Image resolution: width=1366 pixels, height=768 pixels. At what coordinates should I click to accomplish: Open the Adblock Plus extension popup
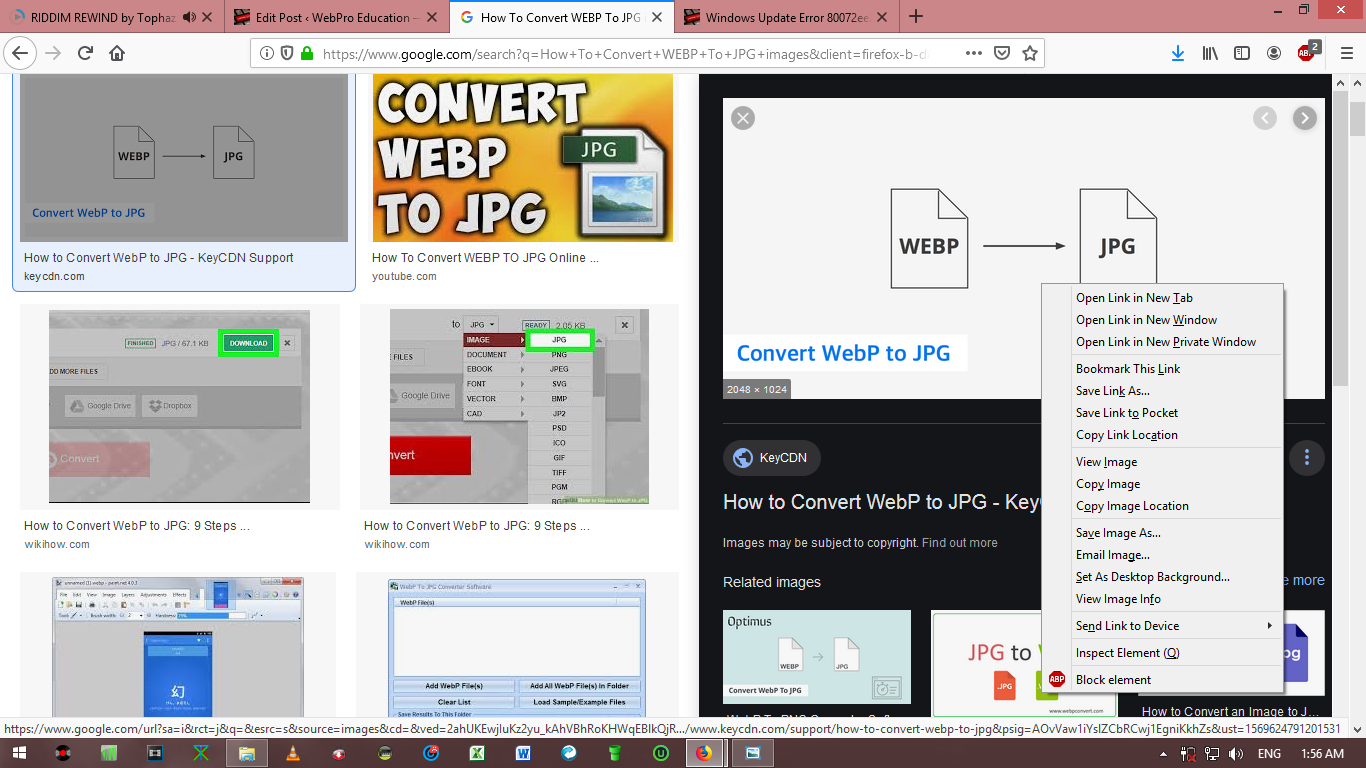1308,52
